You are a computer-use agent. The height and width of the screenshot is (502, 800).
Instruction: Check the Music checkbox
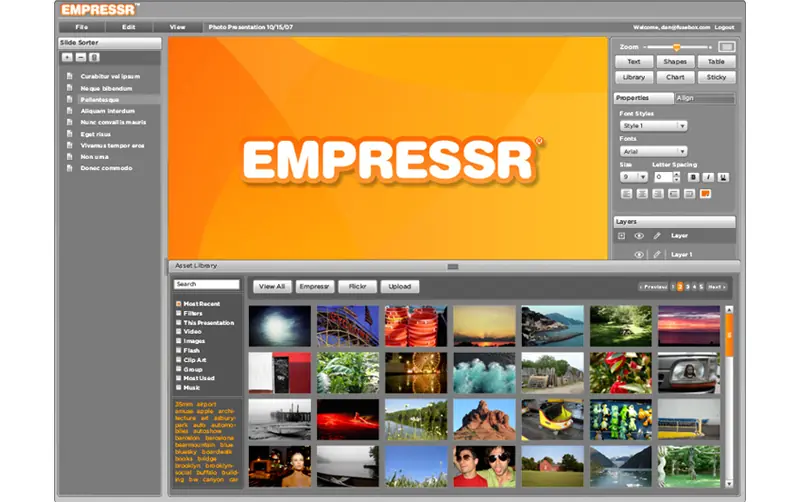[x=179, y=388]
